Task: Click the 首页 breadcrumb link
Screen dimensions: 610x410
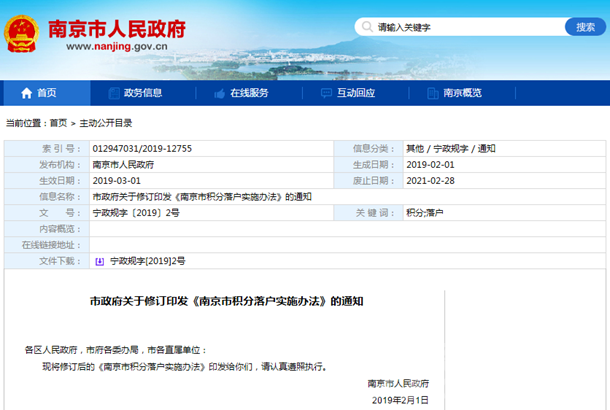Action: click(59, 123)
